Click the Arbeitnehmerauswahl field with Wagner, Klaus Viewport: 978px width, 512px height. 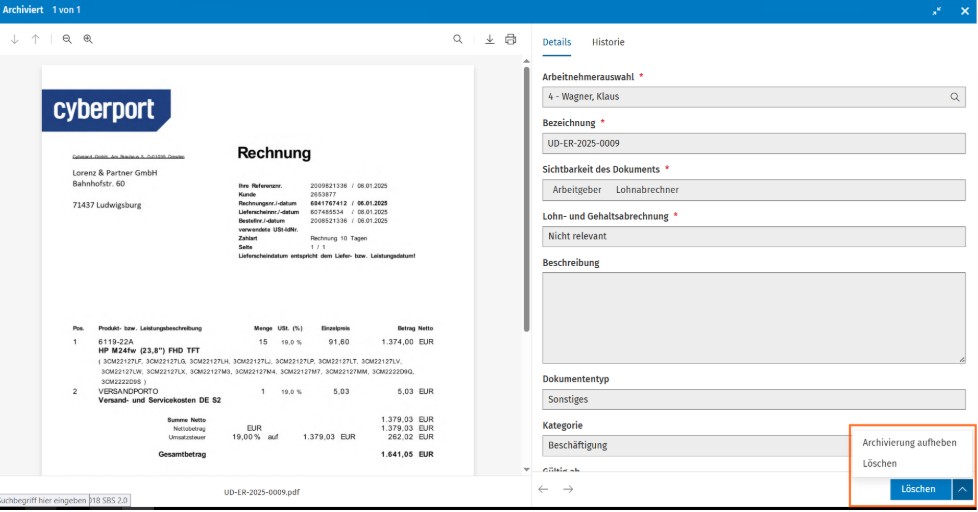[753, 97]
